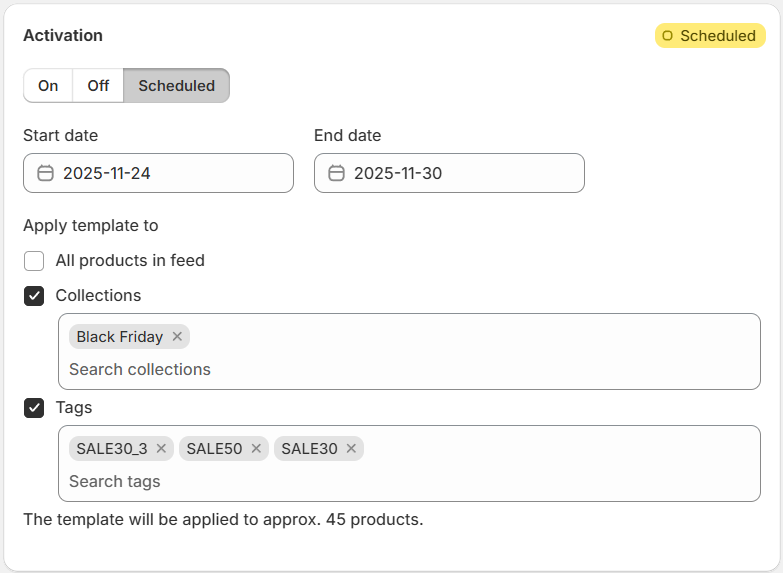Click the SALE50 tag label
783x573 pixels.
pos(214,449)
